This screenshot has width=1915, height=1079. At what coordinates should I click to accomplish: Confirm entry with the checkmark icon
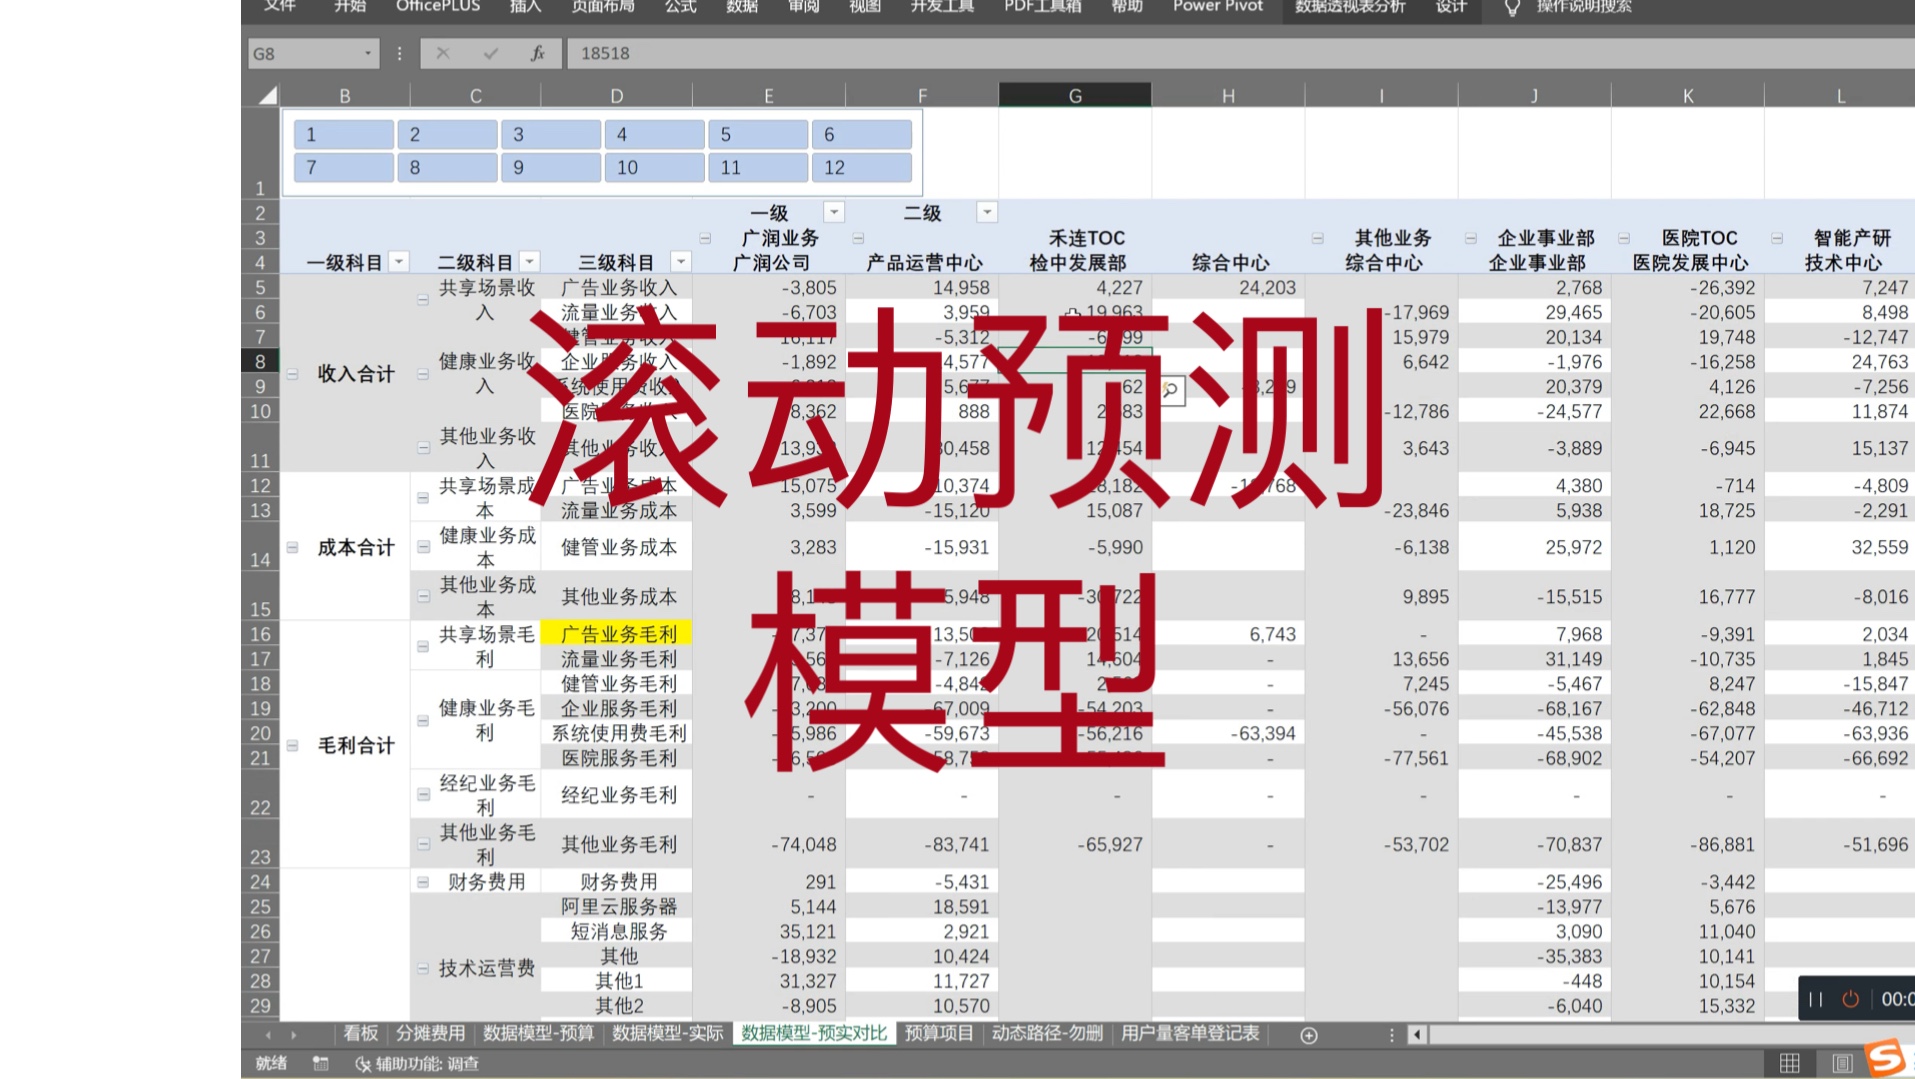tap(489, 53)
